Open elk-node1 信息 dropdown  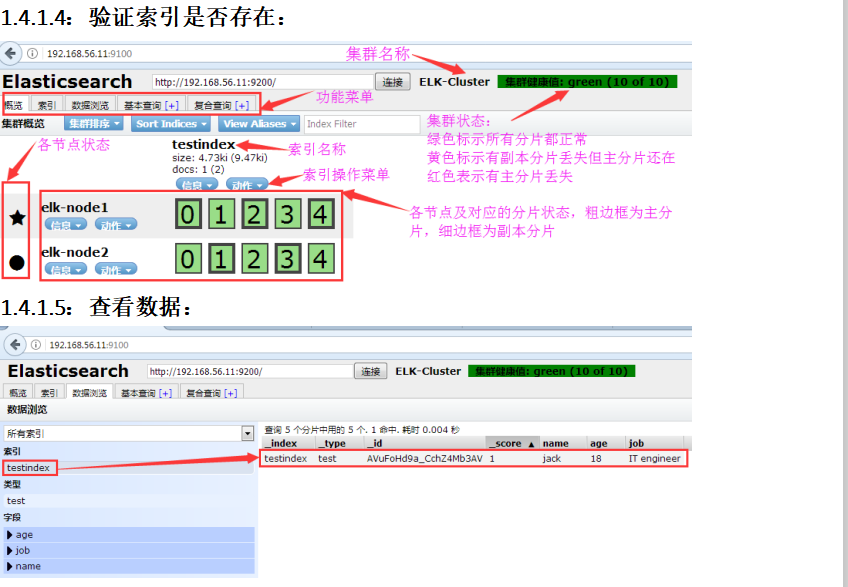65,225
